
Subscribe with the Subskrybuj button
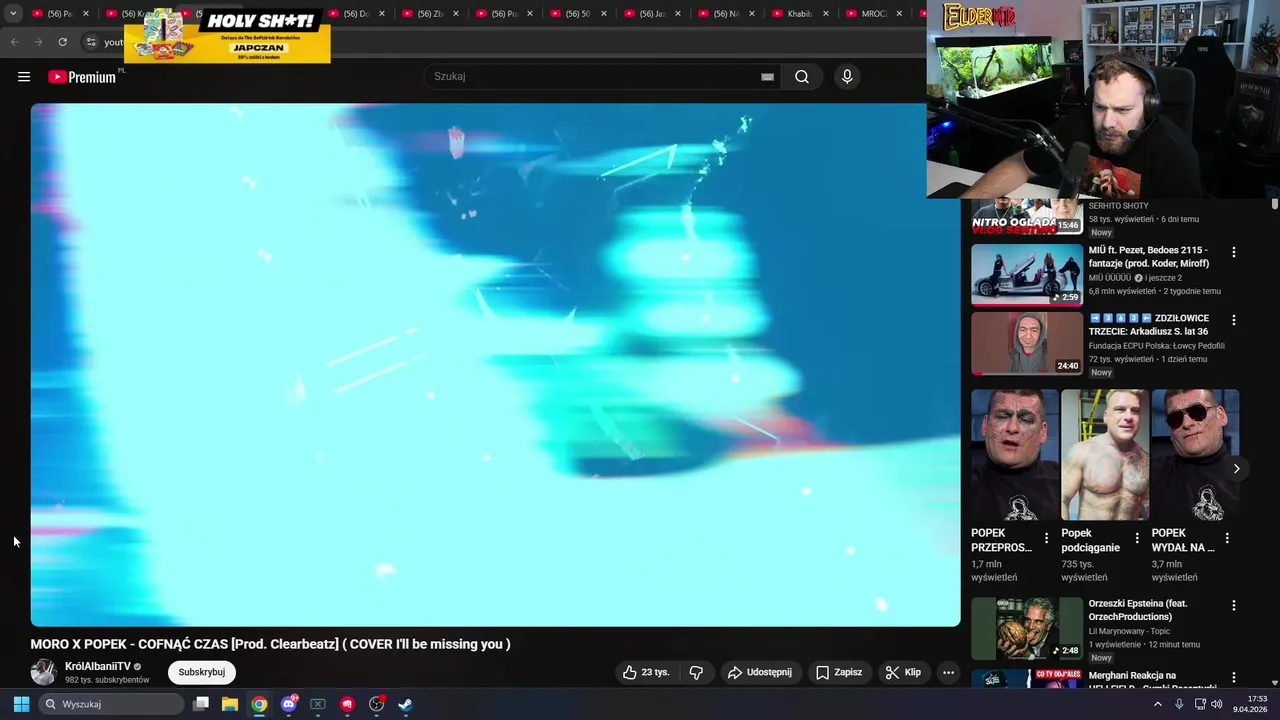[x=201, y=672]
